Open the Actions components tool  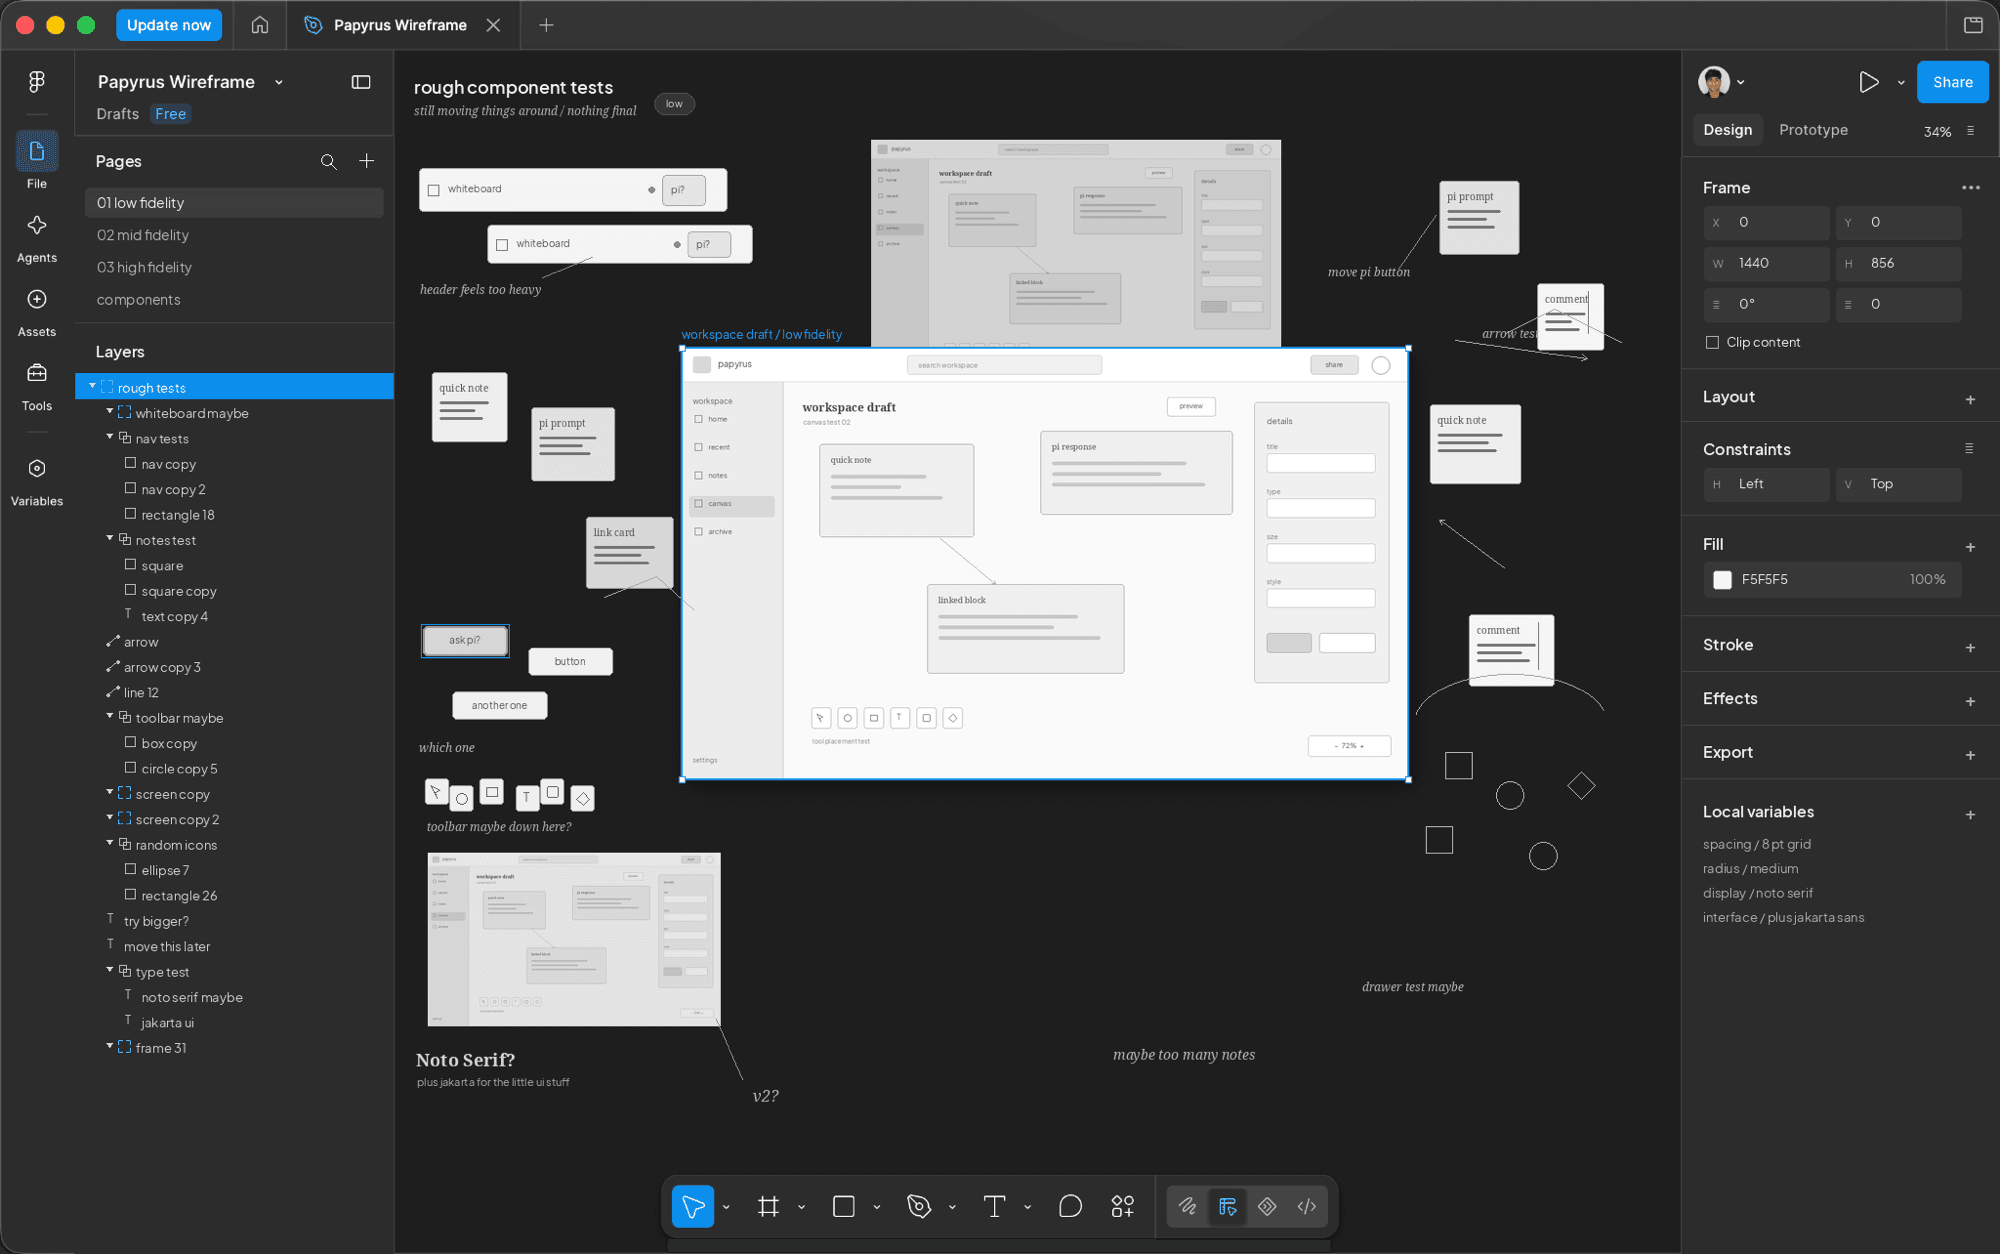coord(1123,1207)
